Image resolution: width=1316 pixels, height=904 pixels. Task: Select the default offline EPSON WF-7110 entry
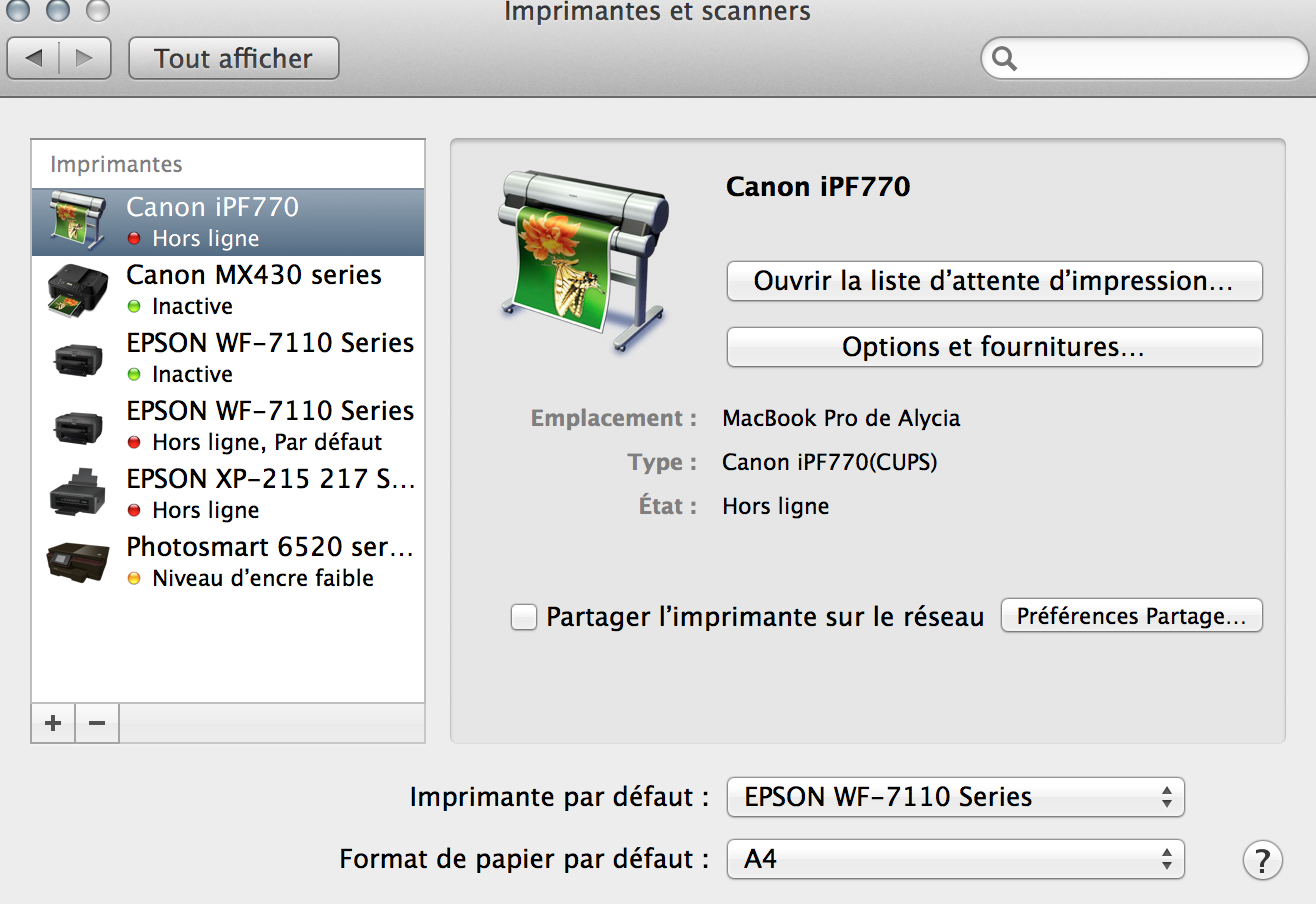[x=270, y=425]
